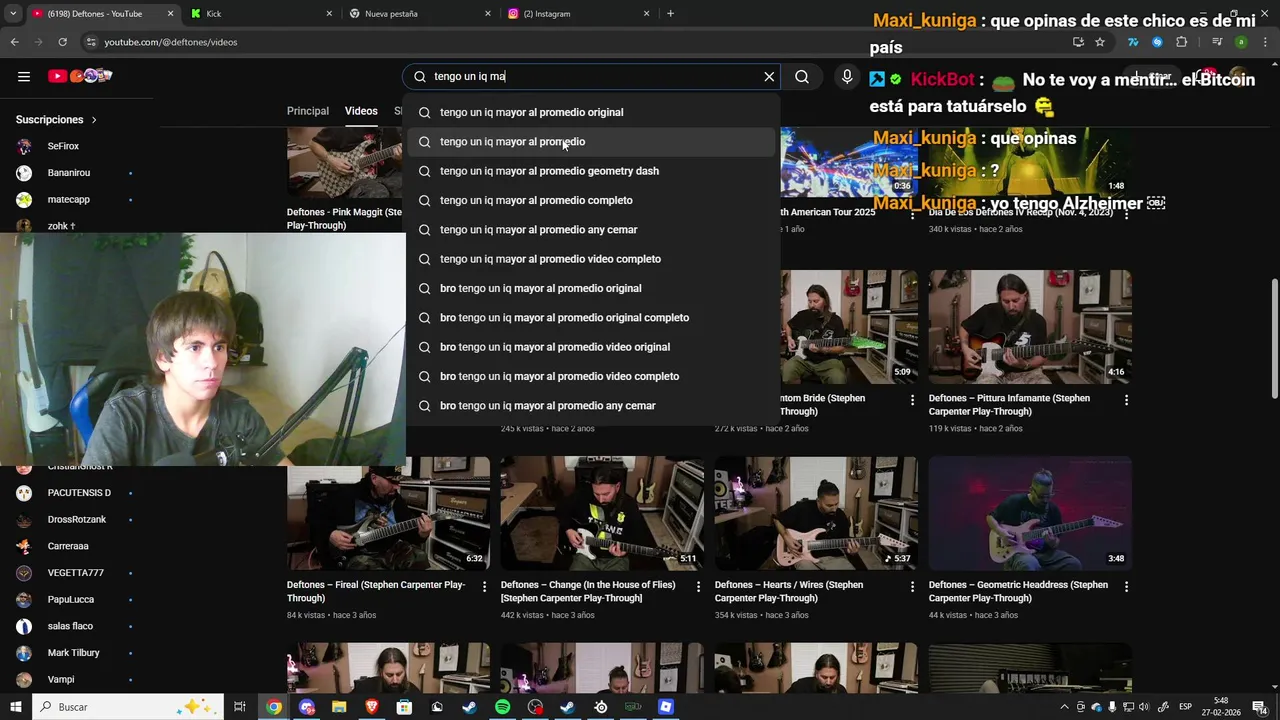The width and height of the screenshot is (1280, 720).
Task: Pick suggestion 'bro tengo un iq mayor al promedio original completo'
Action: point(592,318)
